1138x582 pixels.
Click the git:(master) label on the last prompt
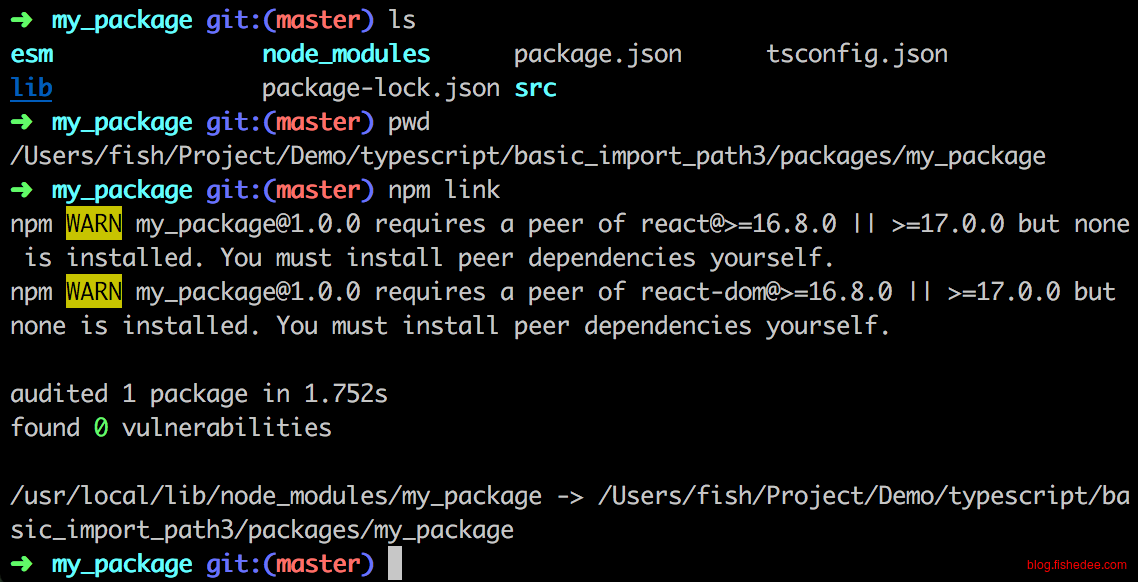290,564
